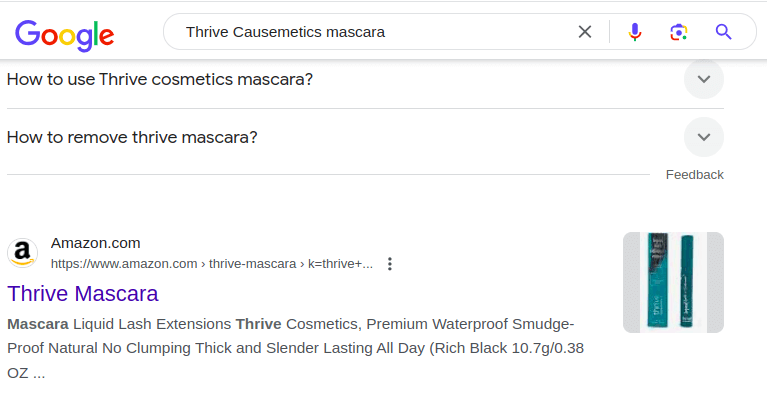Open the mascara product thumbnail image
The height and width of the screenshot is (404, 767).
click(x=673, y=282)
